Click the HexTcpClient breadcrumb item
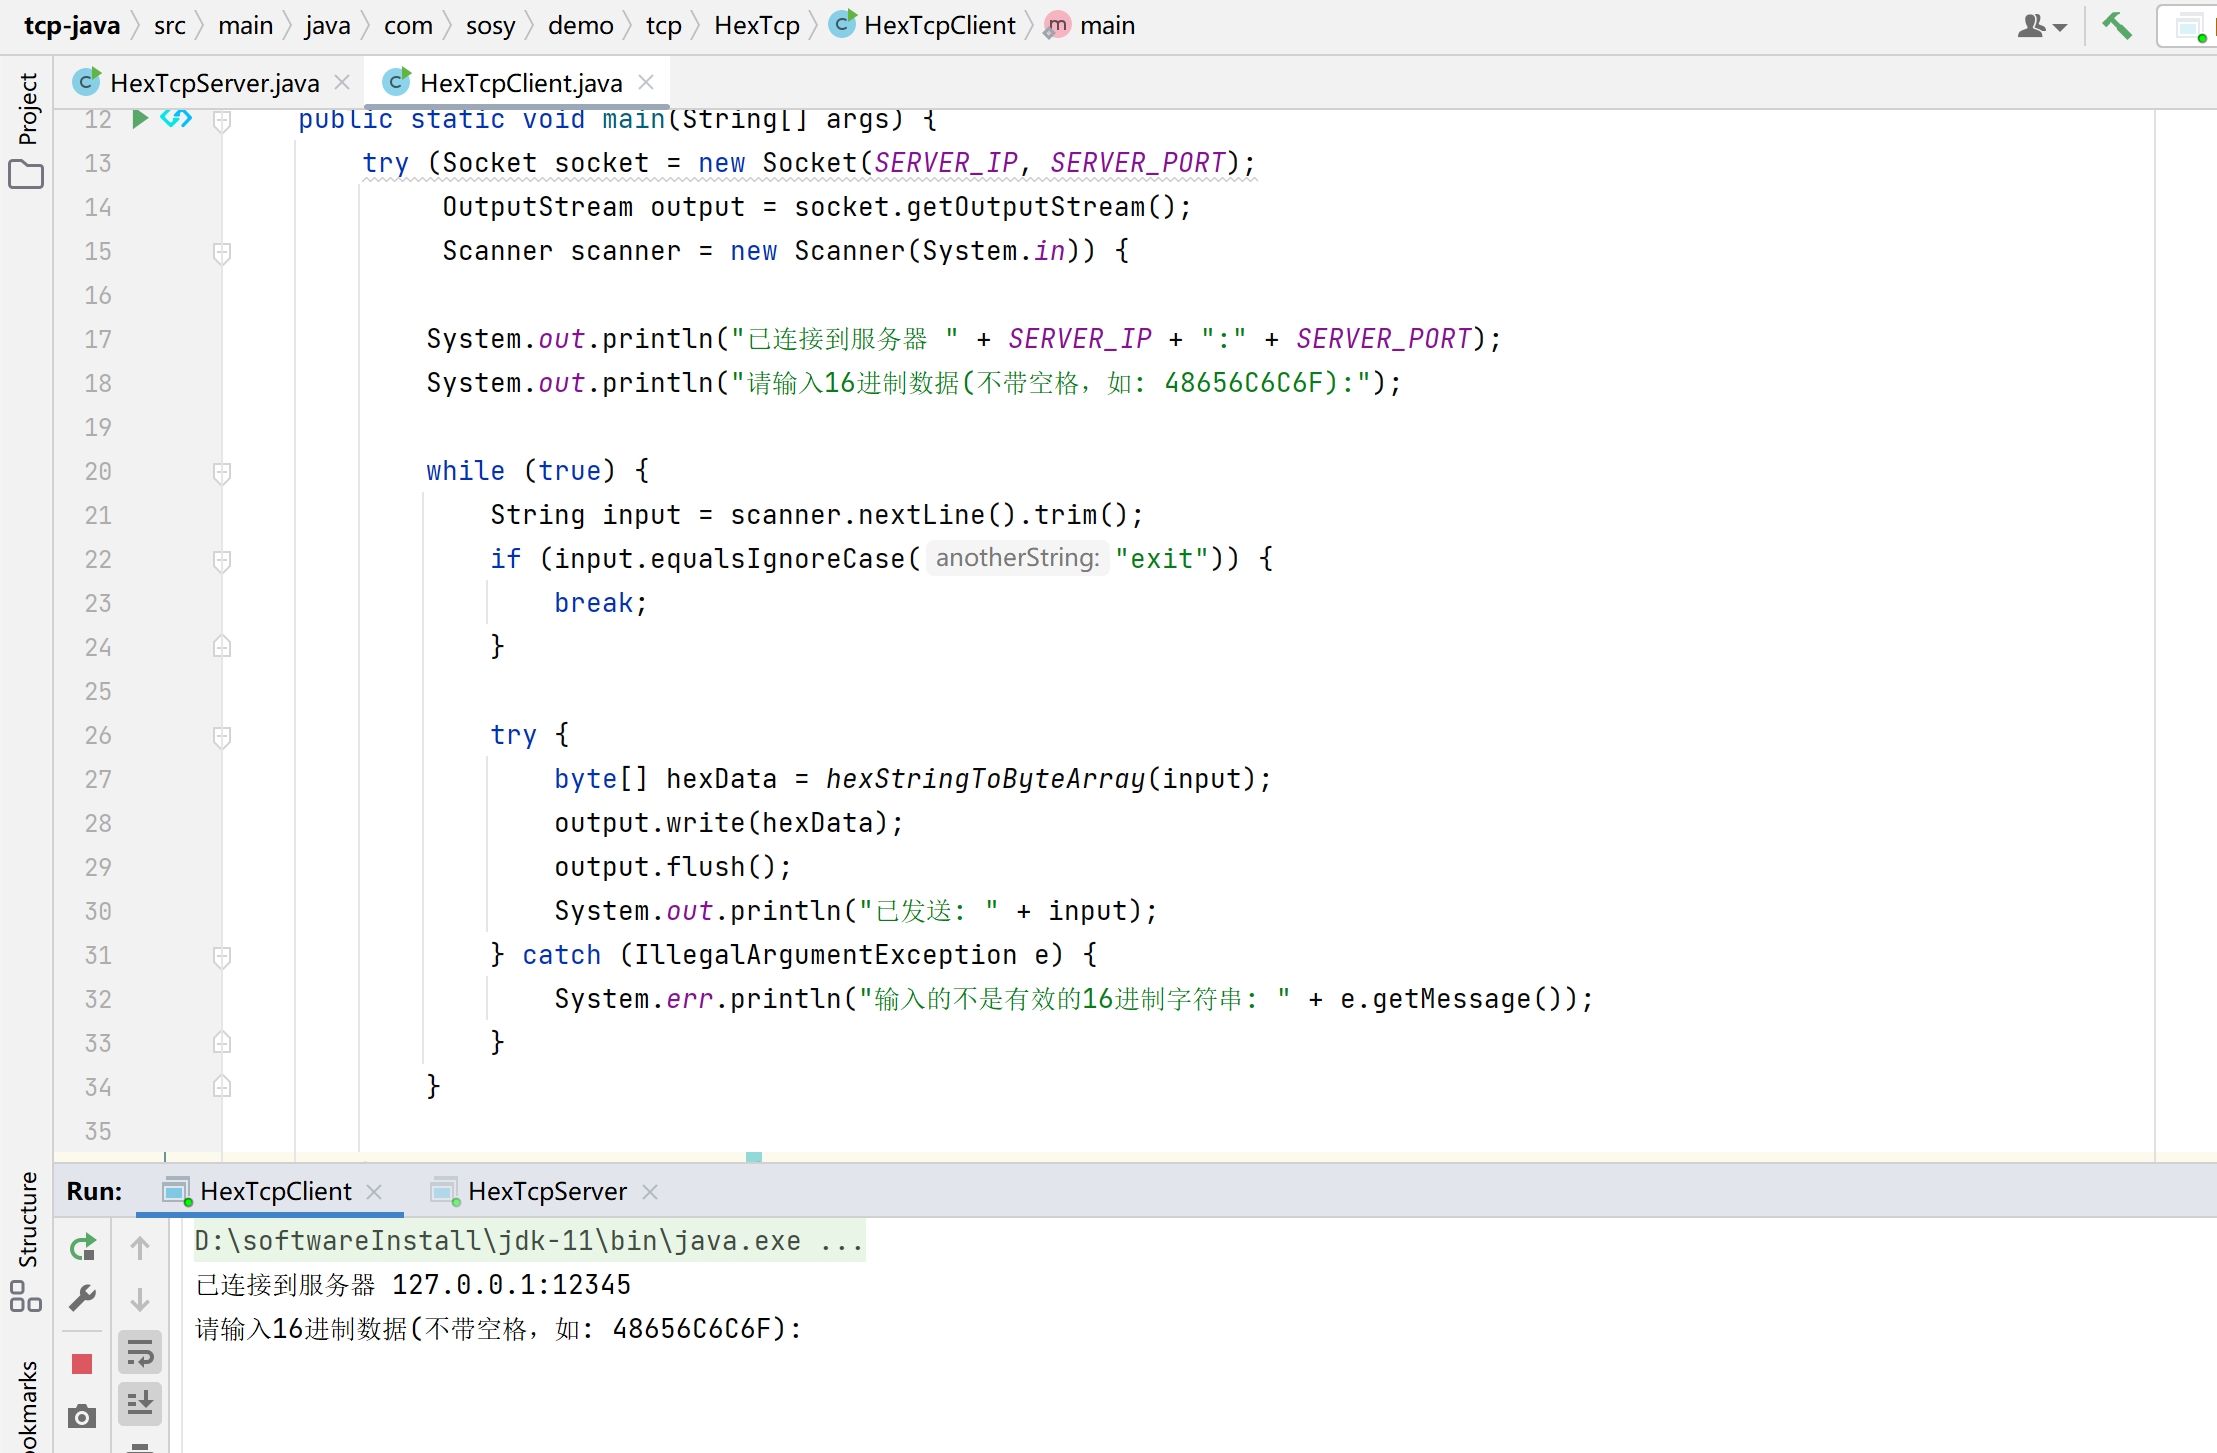The height and width of the screenshot is (1453, 2217). 938,26
